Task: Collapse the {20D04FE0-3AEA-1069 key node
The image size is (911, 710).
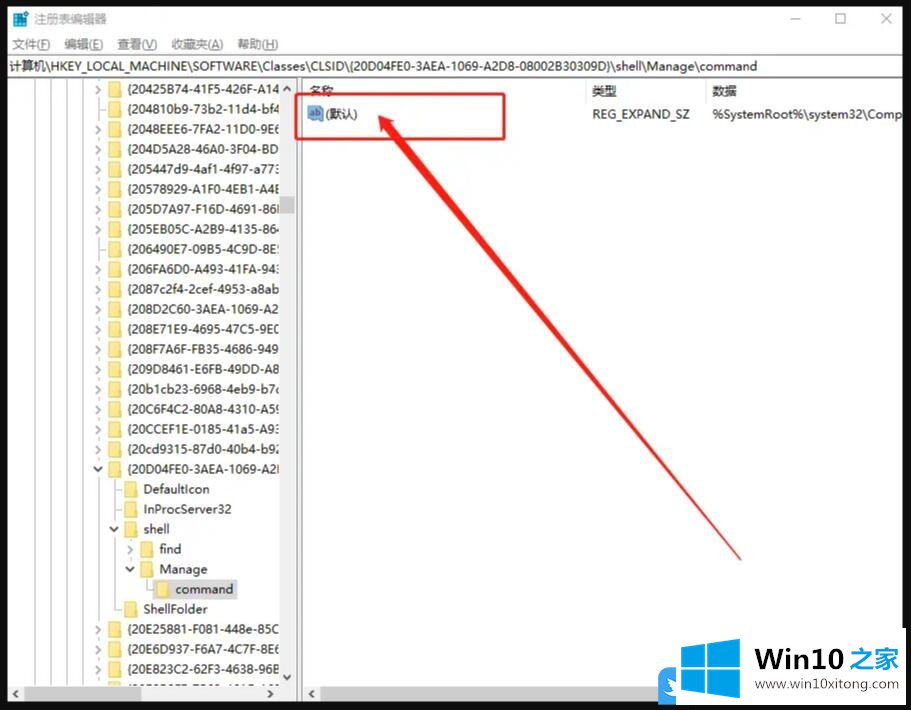Action: pos(98,469)
